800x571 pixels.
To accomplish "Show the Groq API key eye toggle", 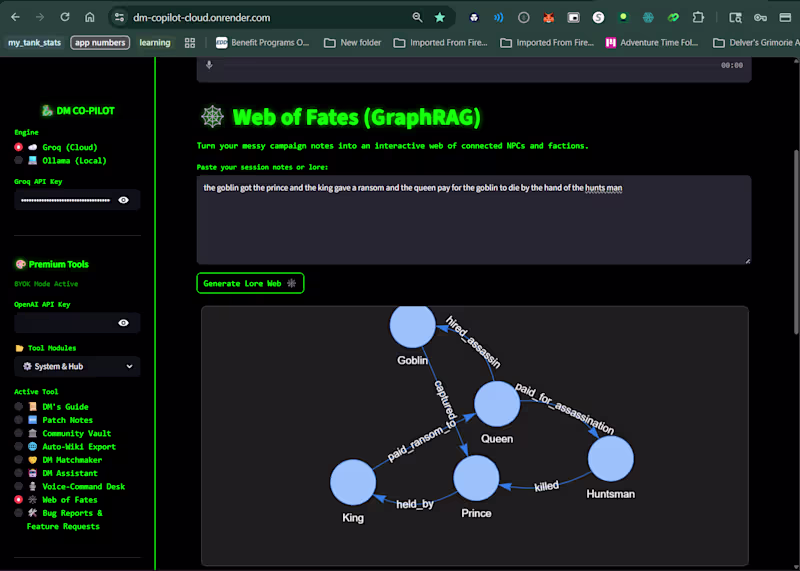I will click(x=123, y=200).
